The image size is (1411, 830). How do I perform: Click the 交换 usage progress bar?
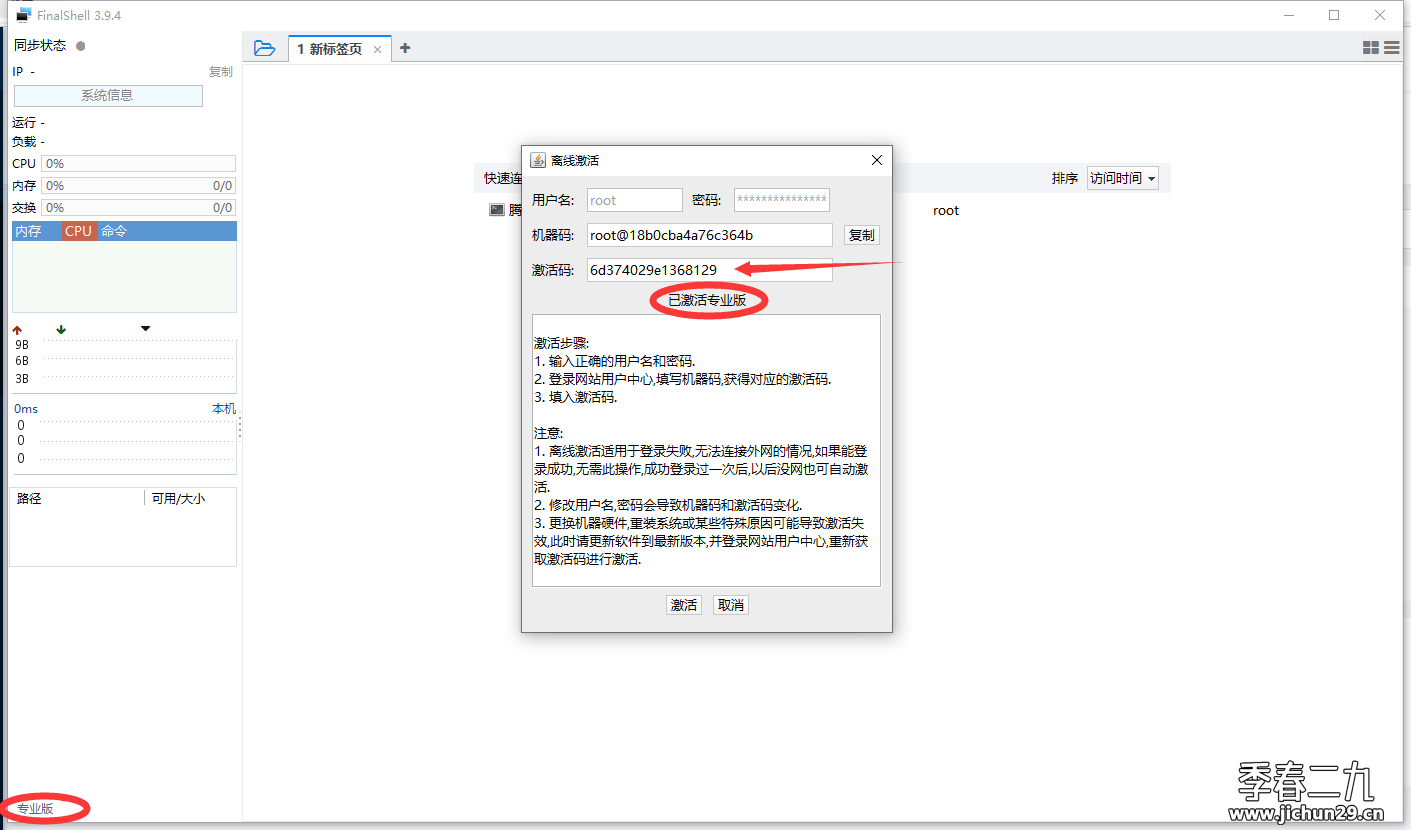tap(139, 207)
